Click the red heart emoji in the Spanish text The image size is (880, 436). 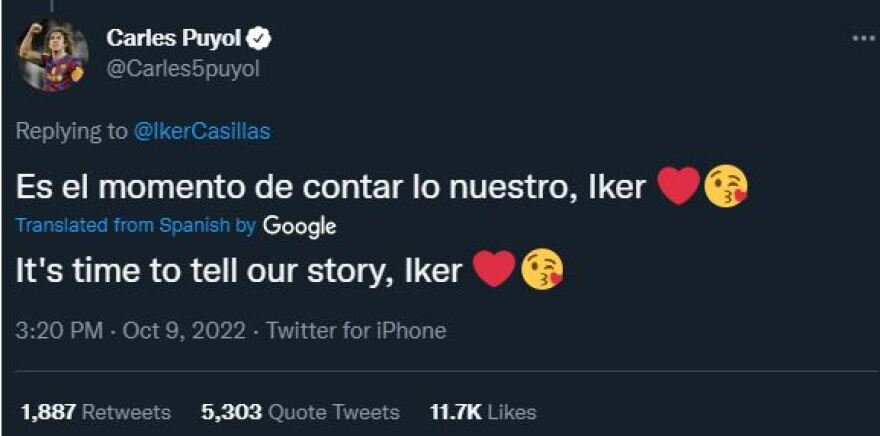(x=678, y=187)
